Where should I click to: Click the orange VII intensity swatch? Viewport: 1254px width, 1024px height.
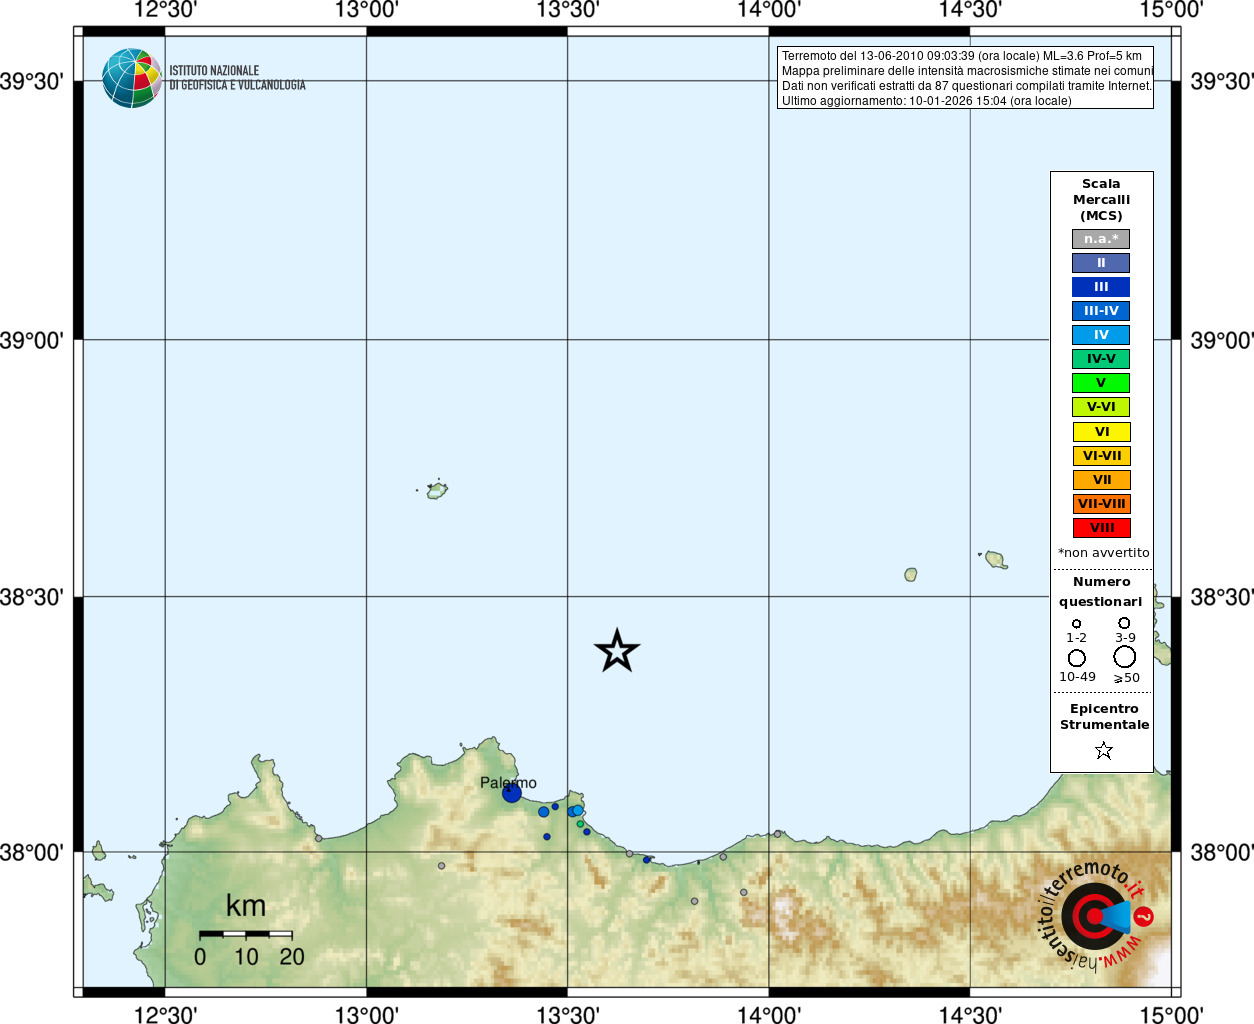coord(1101,480)
